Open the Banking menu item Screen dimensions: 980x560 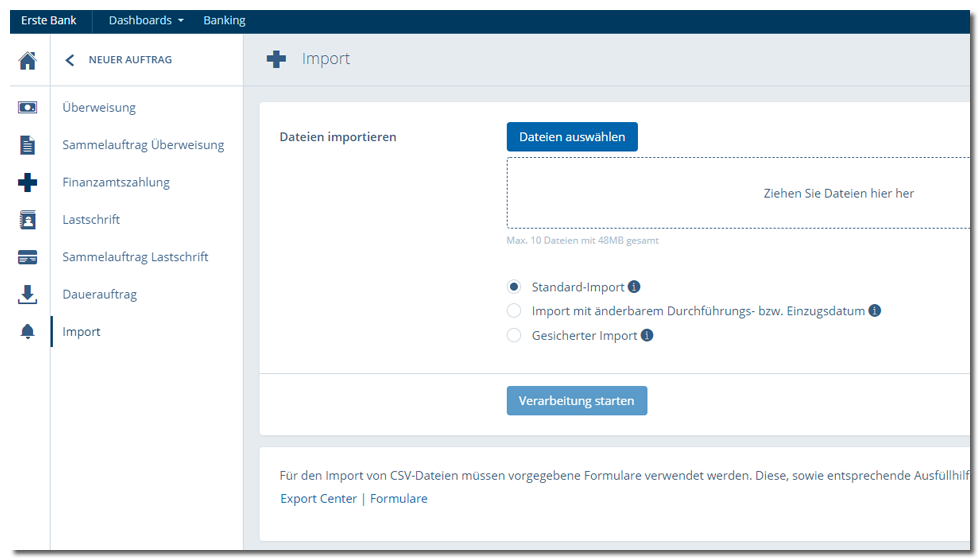pos(224,21)
